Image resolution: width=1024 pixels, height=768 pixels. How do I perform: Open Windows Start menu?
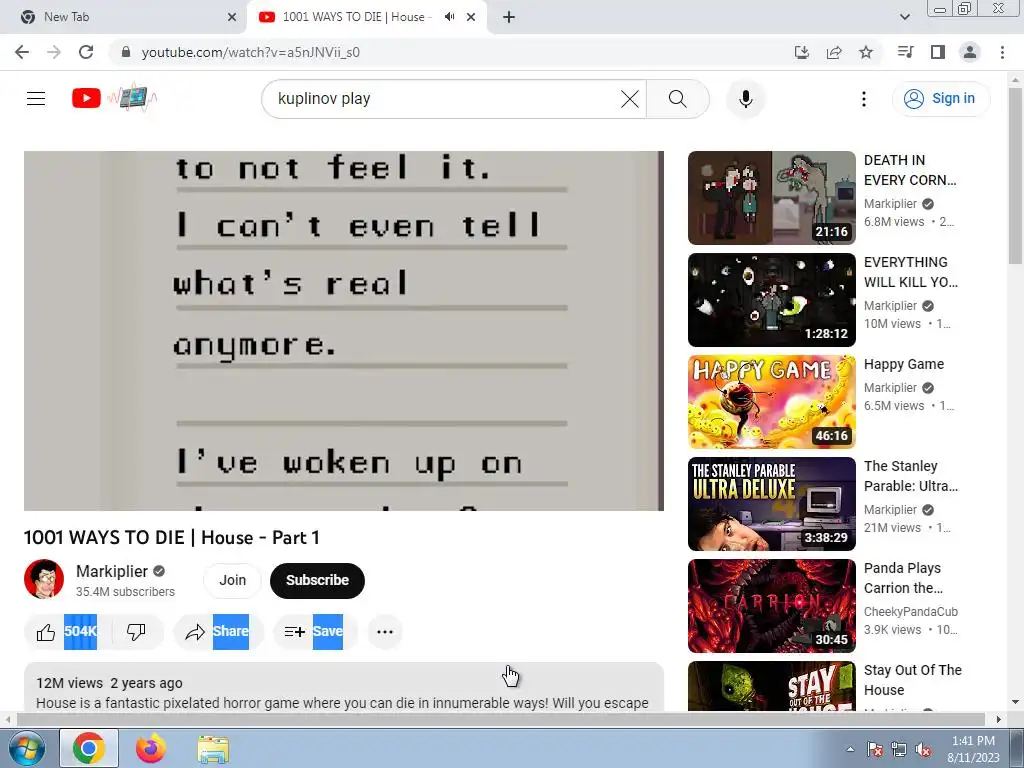(27, 748)
